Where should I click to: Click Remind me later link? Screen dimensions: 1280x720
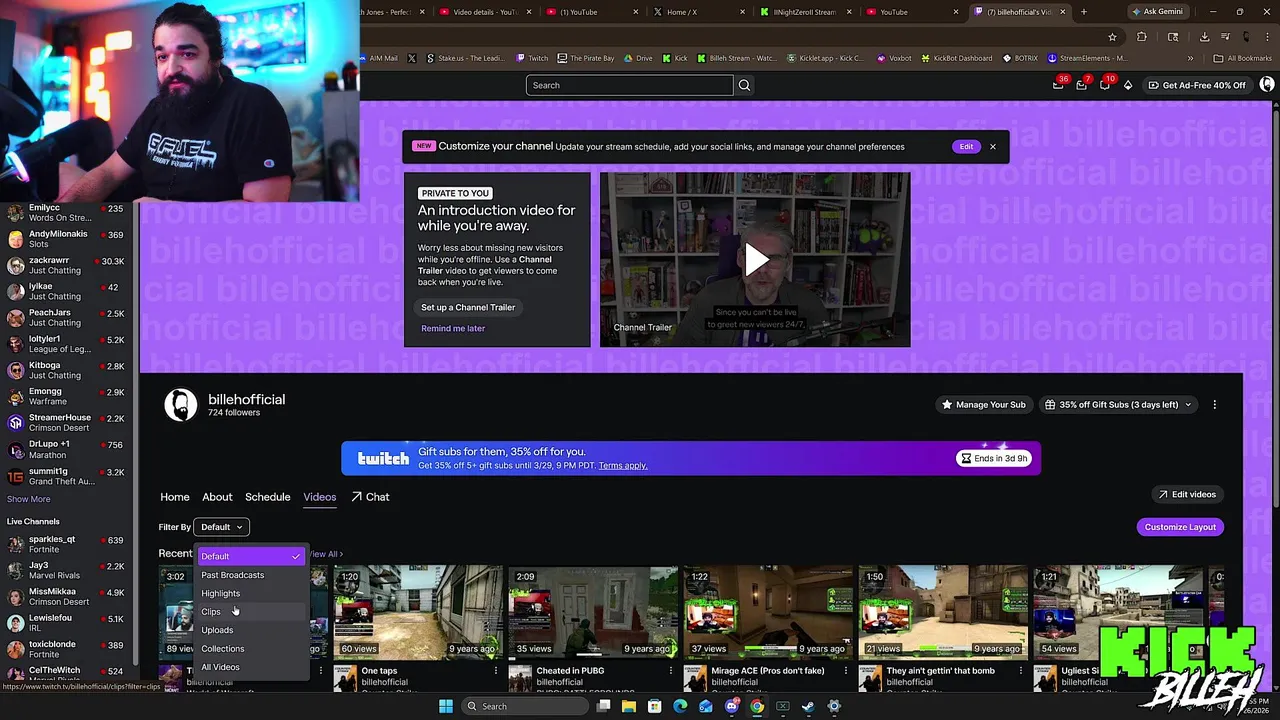pos(453,329)
